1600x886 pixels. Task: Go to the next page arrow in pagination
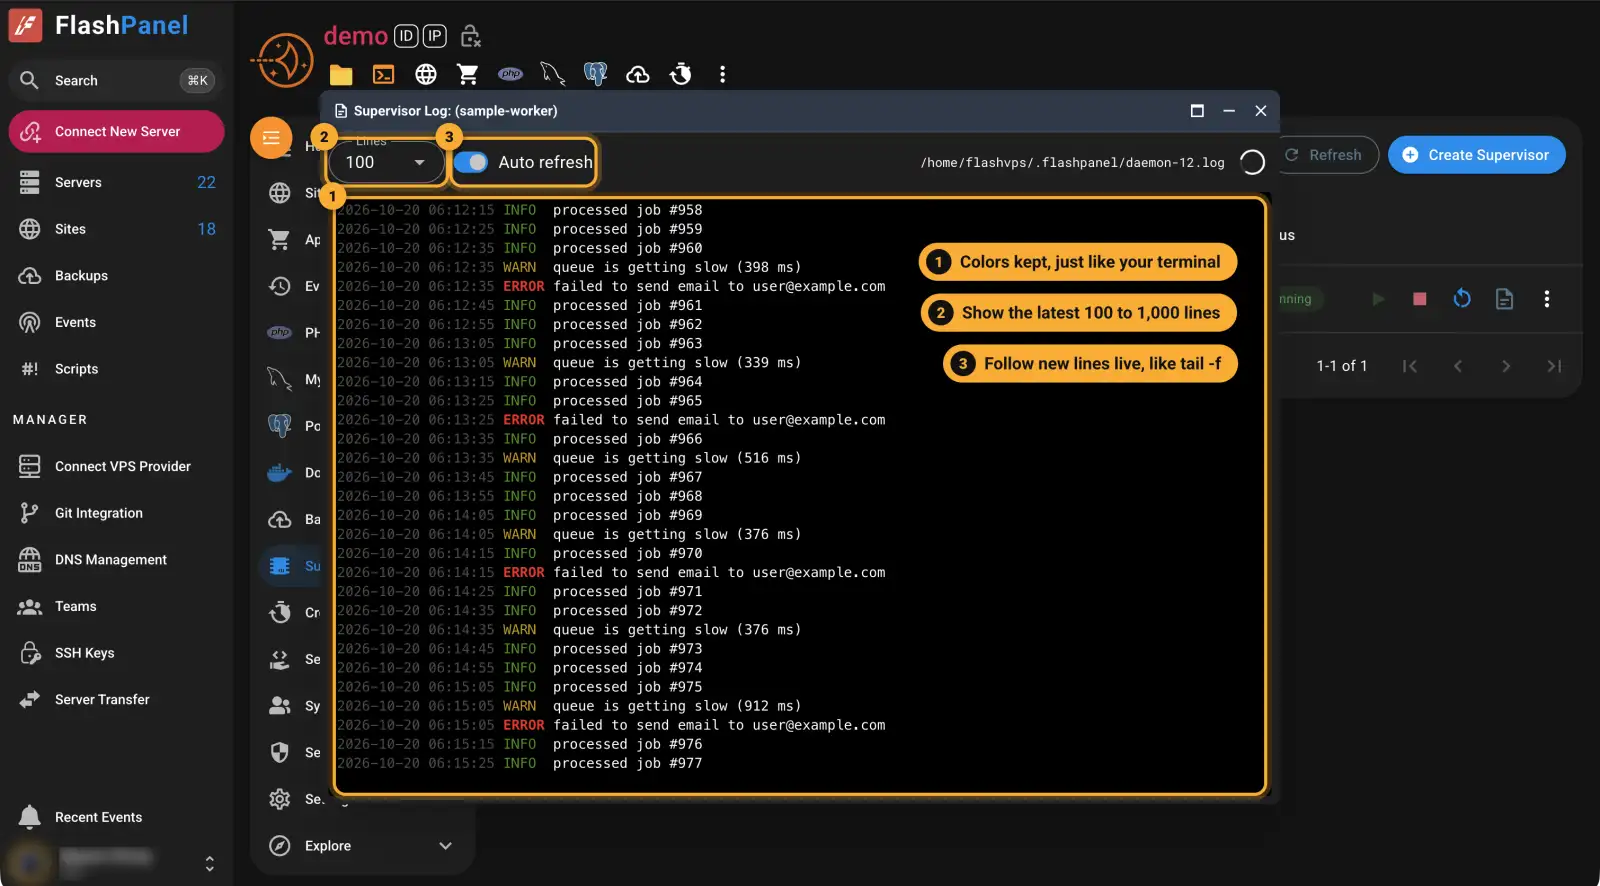click(1506, 366)
